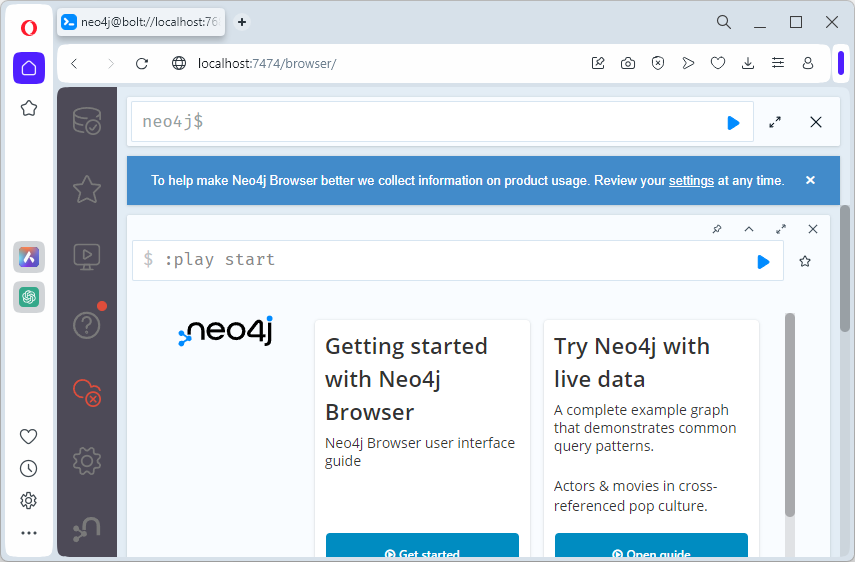Image resolution: width=855 pixels, height=562 pixels.
Task: Add page to bookmarks heart in toolbar
Action: 718,63
